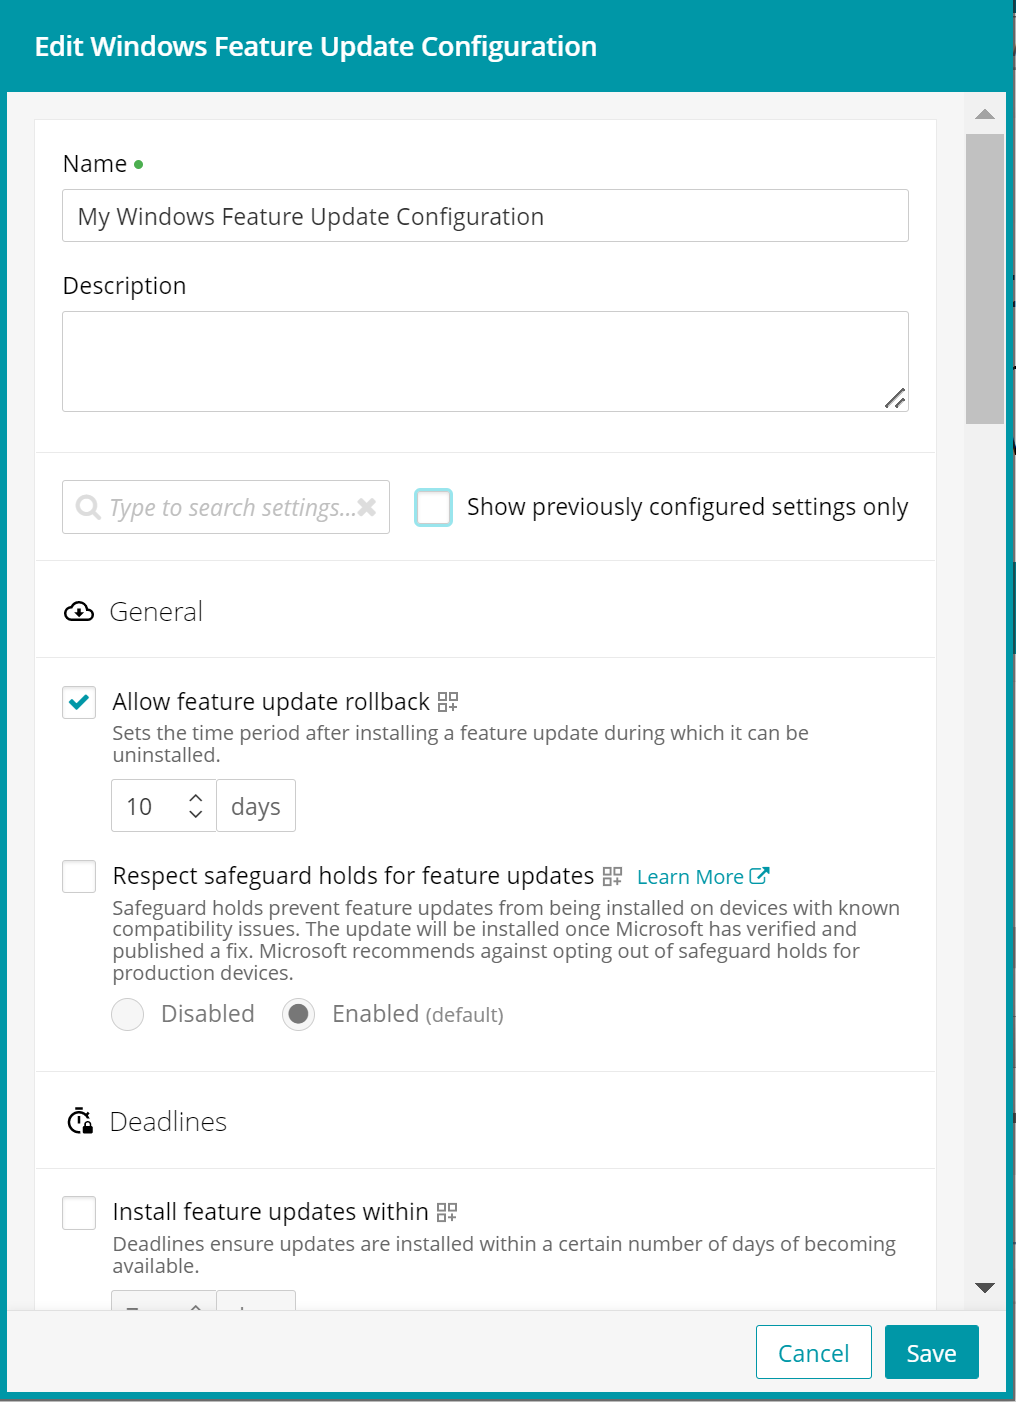The image size is (1016, 1402).
Task: Click into the Name input field
Action: tap(485, 216)
